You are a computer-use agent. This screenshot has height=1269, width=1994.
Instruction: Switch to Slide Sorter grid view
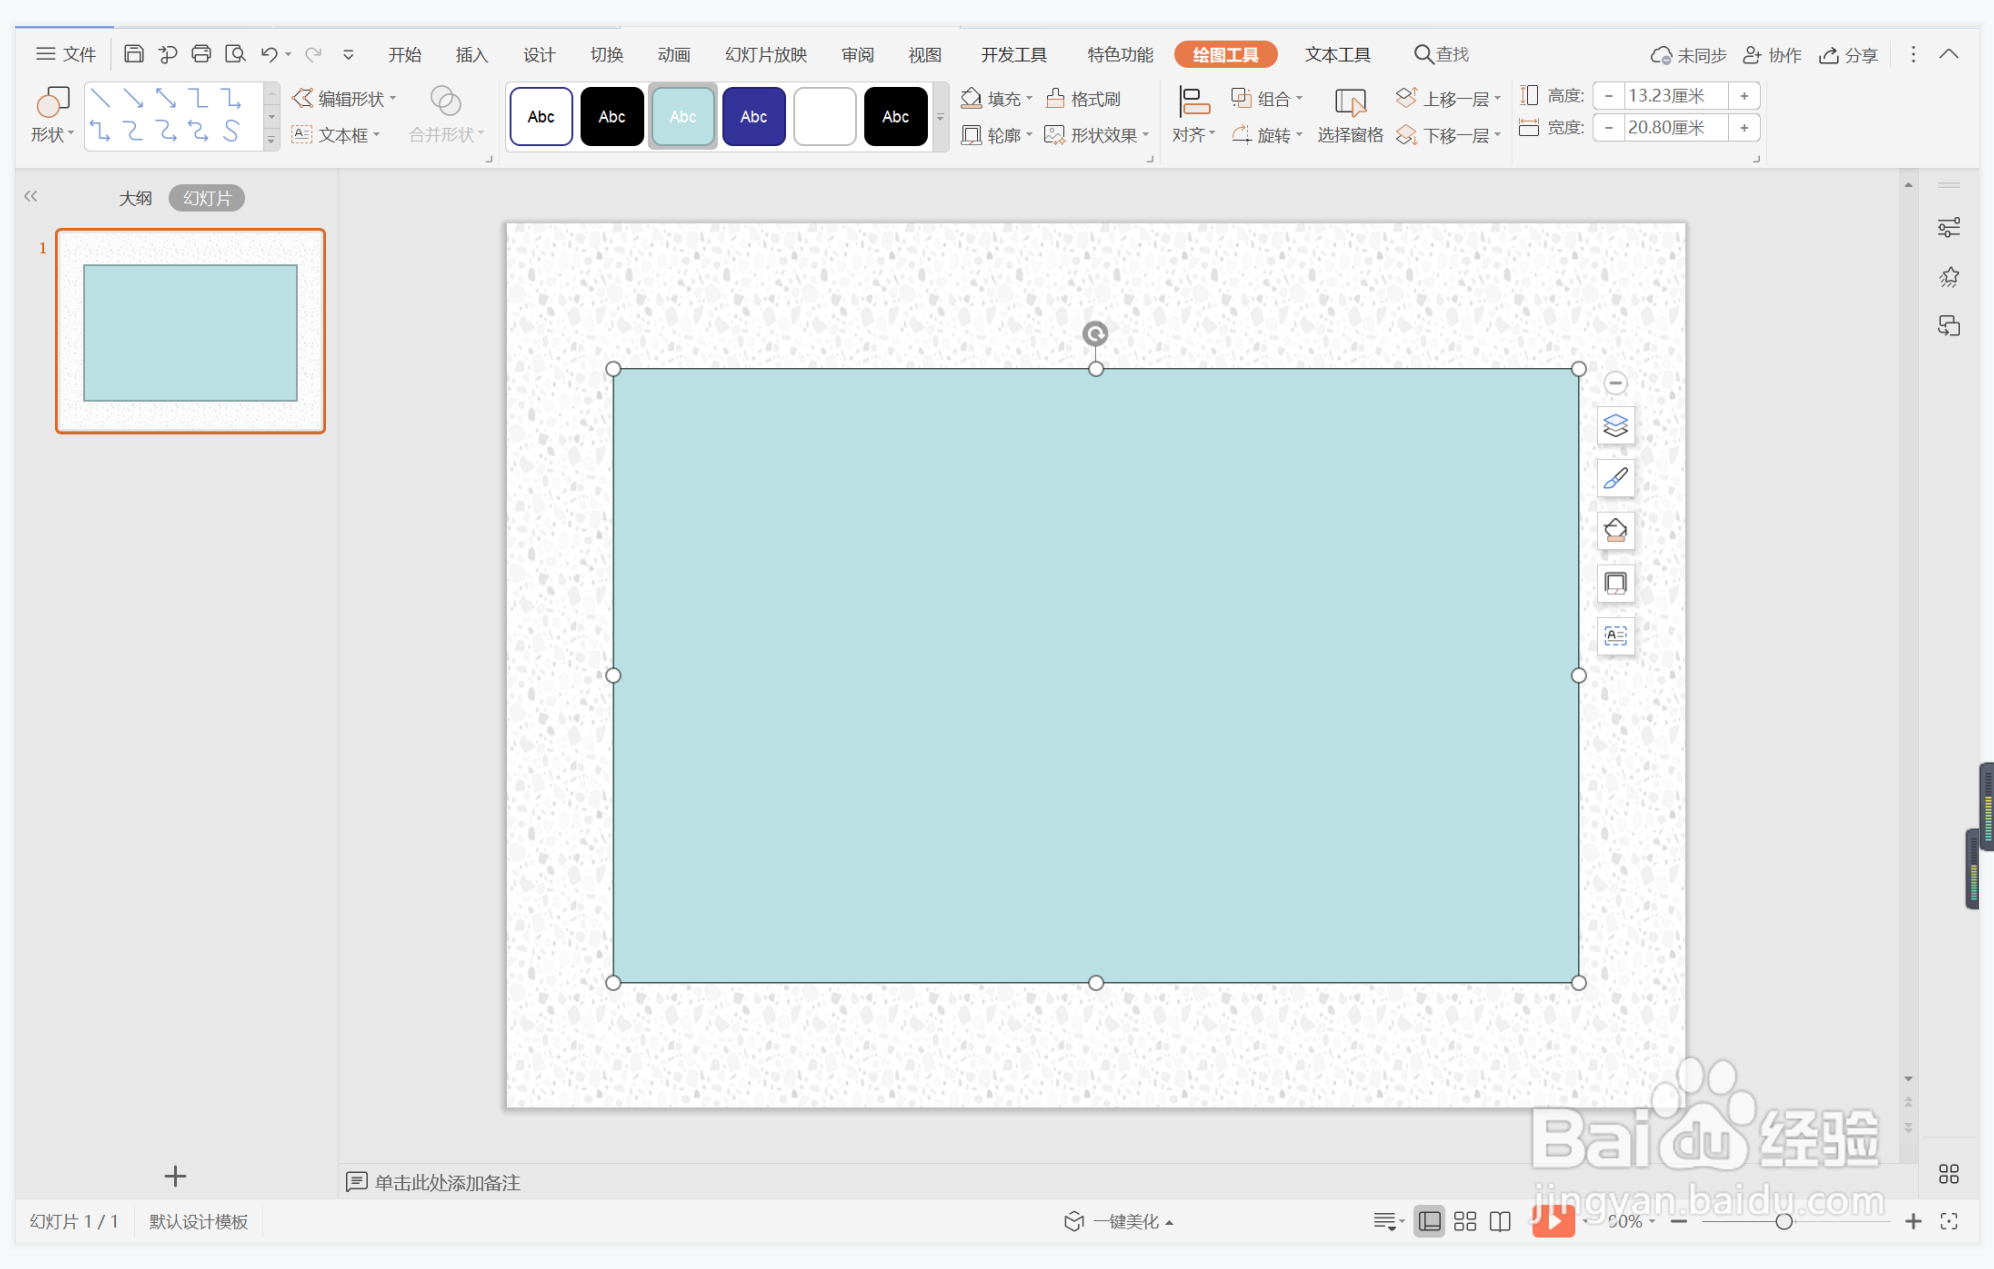[1465, 1221]
